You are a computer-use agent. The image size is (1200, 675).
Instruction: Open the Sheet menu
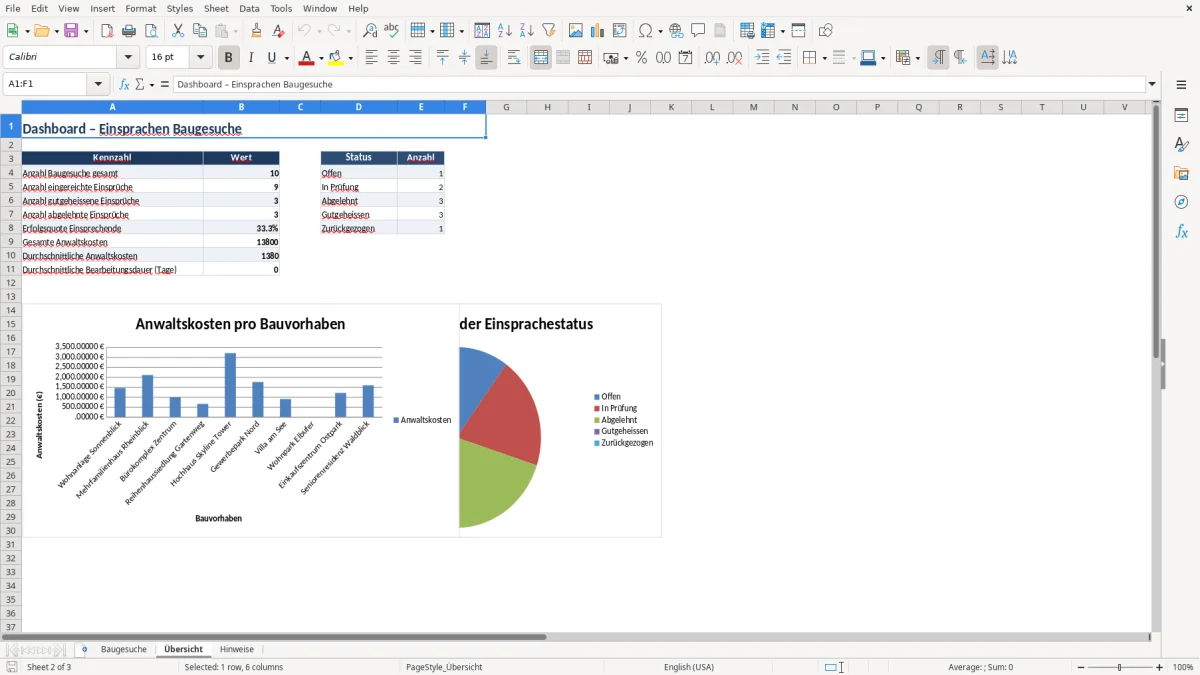216,8
